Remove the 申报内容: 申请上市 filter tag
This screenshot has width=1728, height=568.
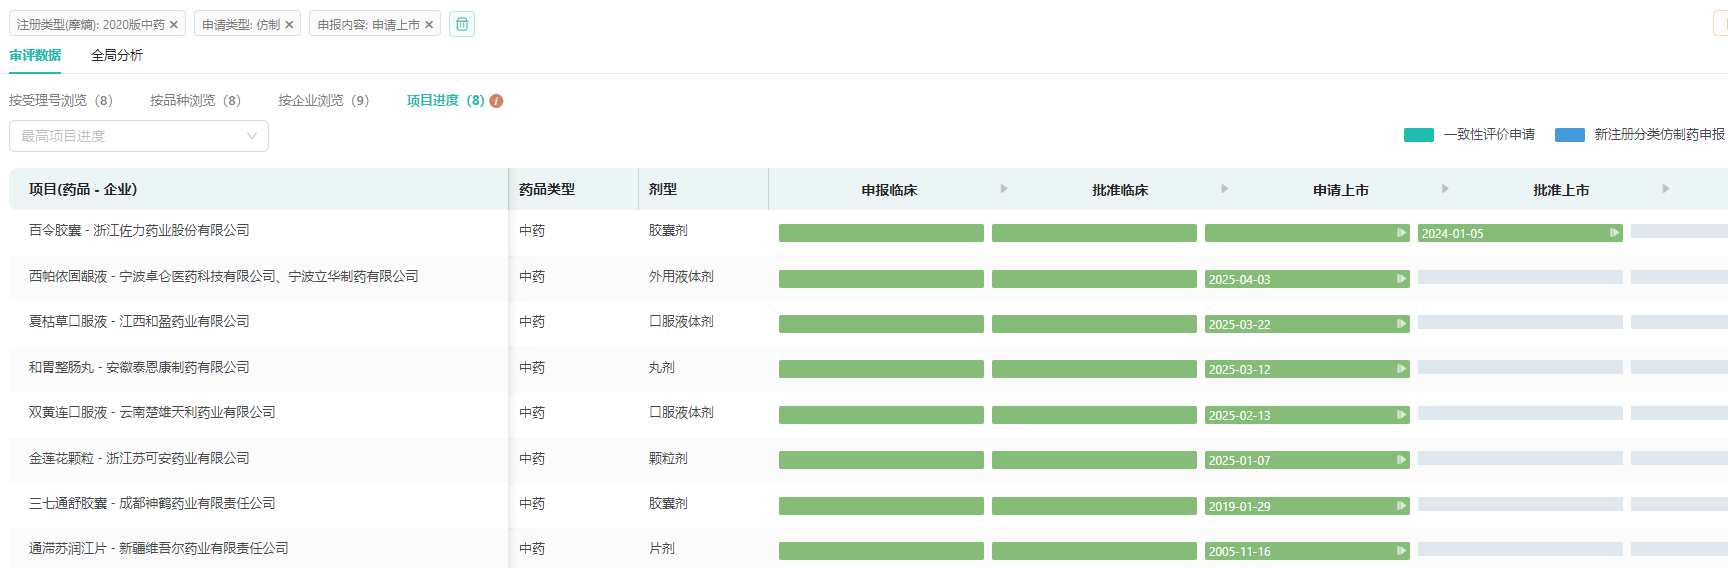(429, 25)
